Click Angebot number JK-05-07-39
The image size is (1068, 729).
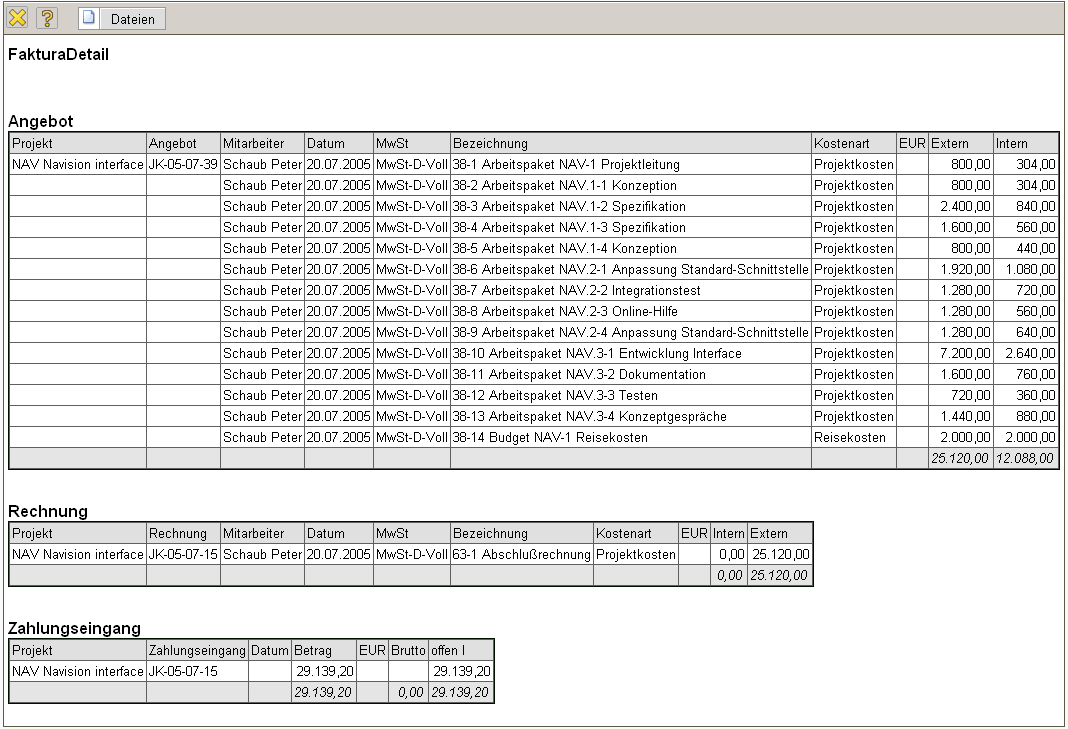183,164
